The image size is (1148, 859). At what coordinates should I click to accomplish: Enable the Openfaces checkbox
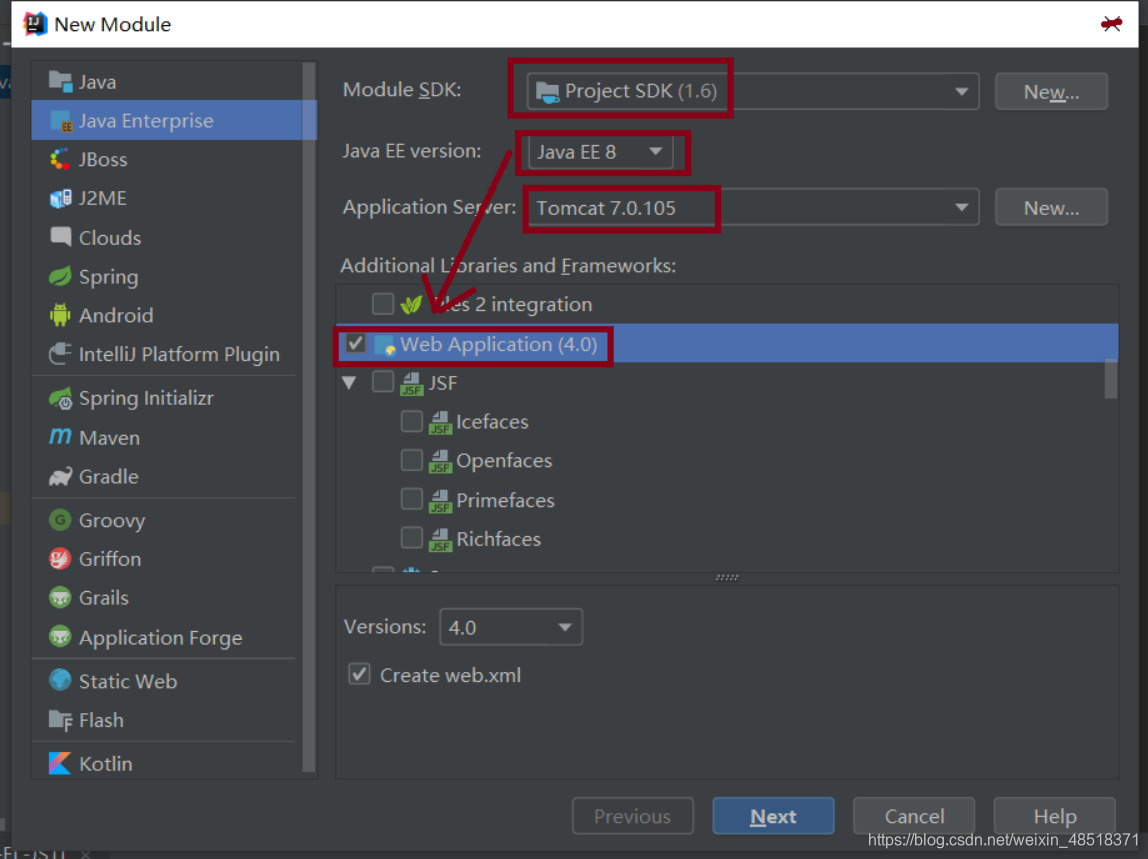point(411,460)
